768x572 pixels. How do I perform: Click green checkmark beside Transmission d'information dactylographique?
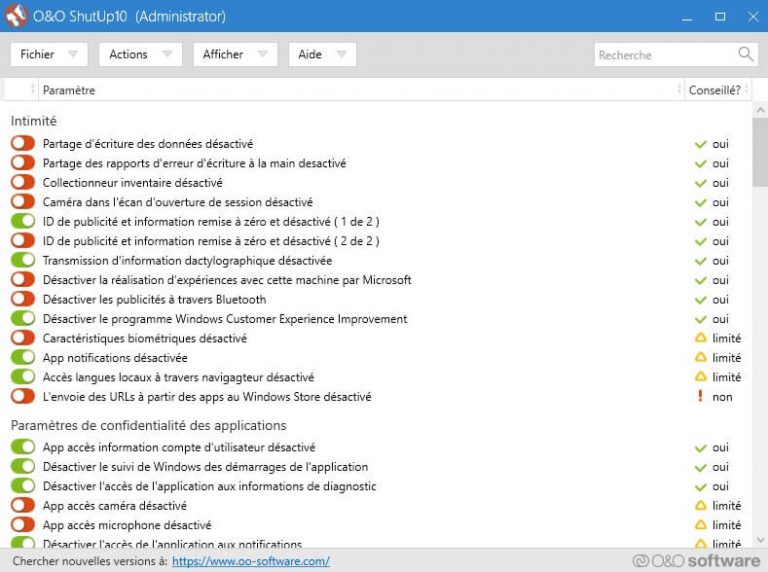[700, 261]
